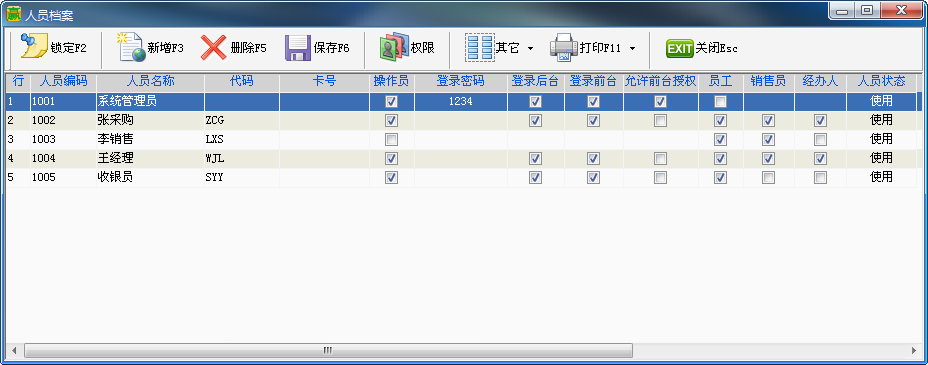Add a new record with 新增F3 icon
The height and width of the screenshot is (365, 928).
pos(131,47)
